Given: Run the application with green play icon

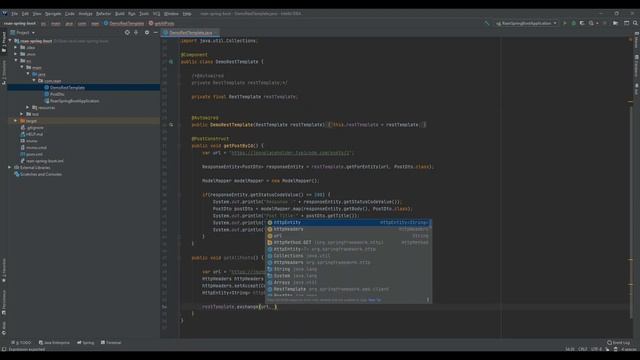Looking at the screenshot, I should [x=564, y=23].
